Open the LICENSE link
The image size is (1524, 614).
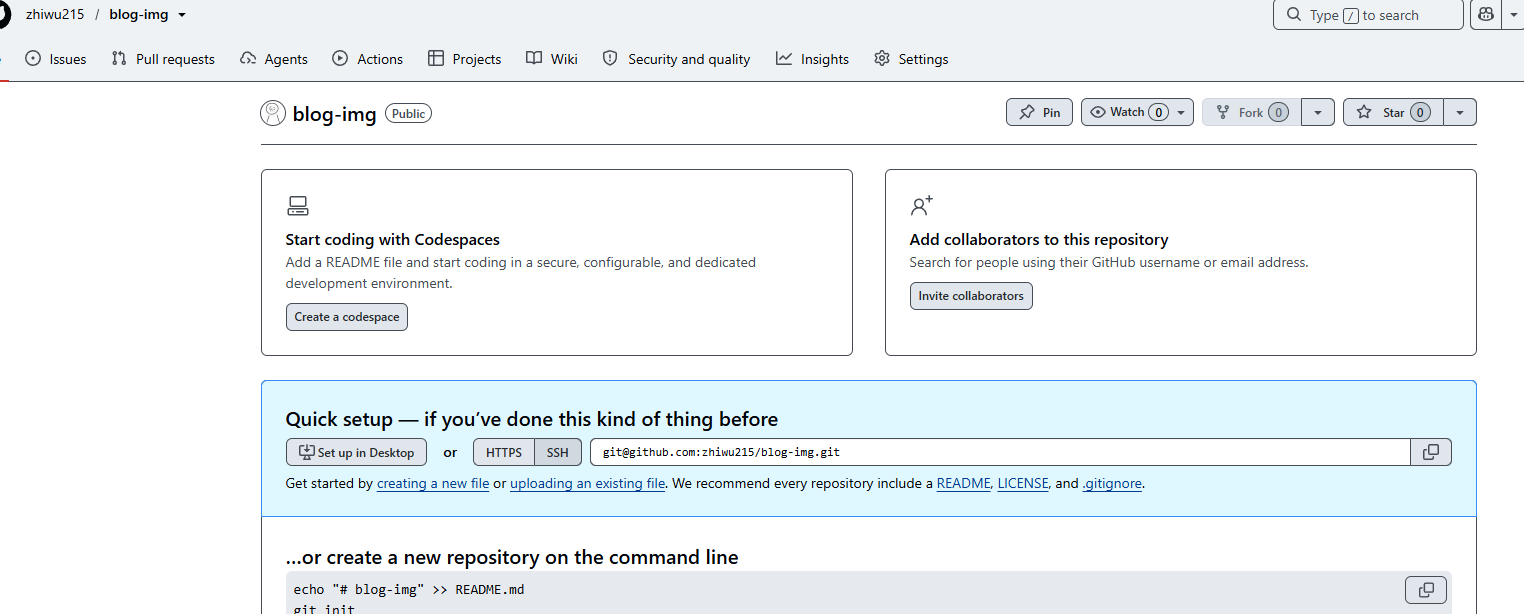[x=1023, y=484]
